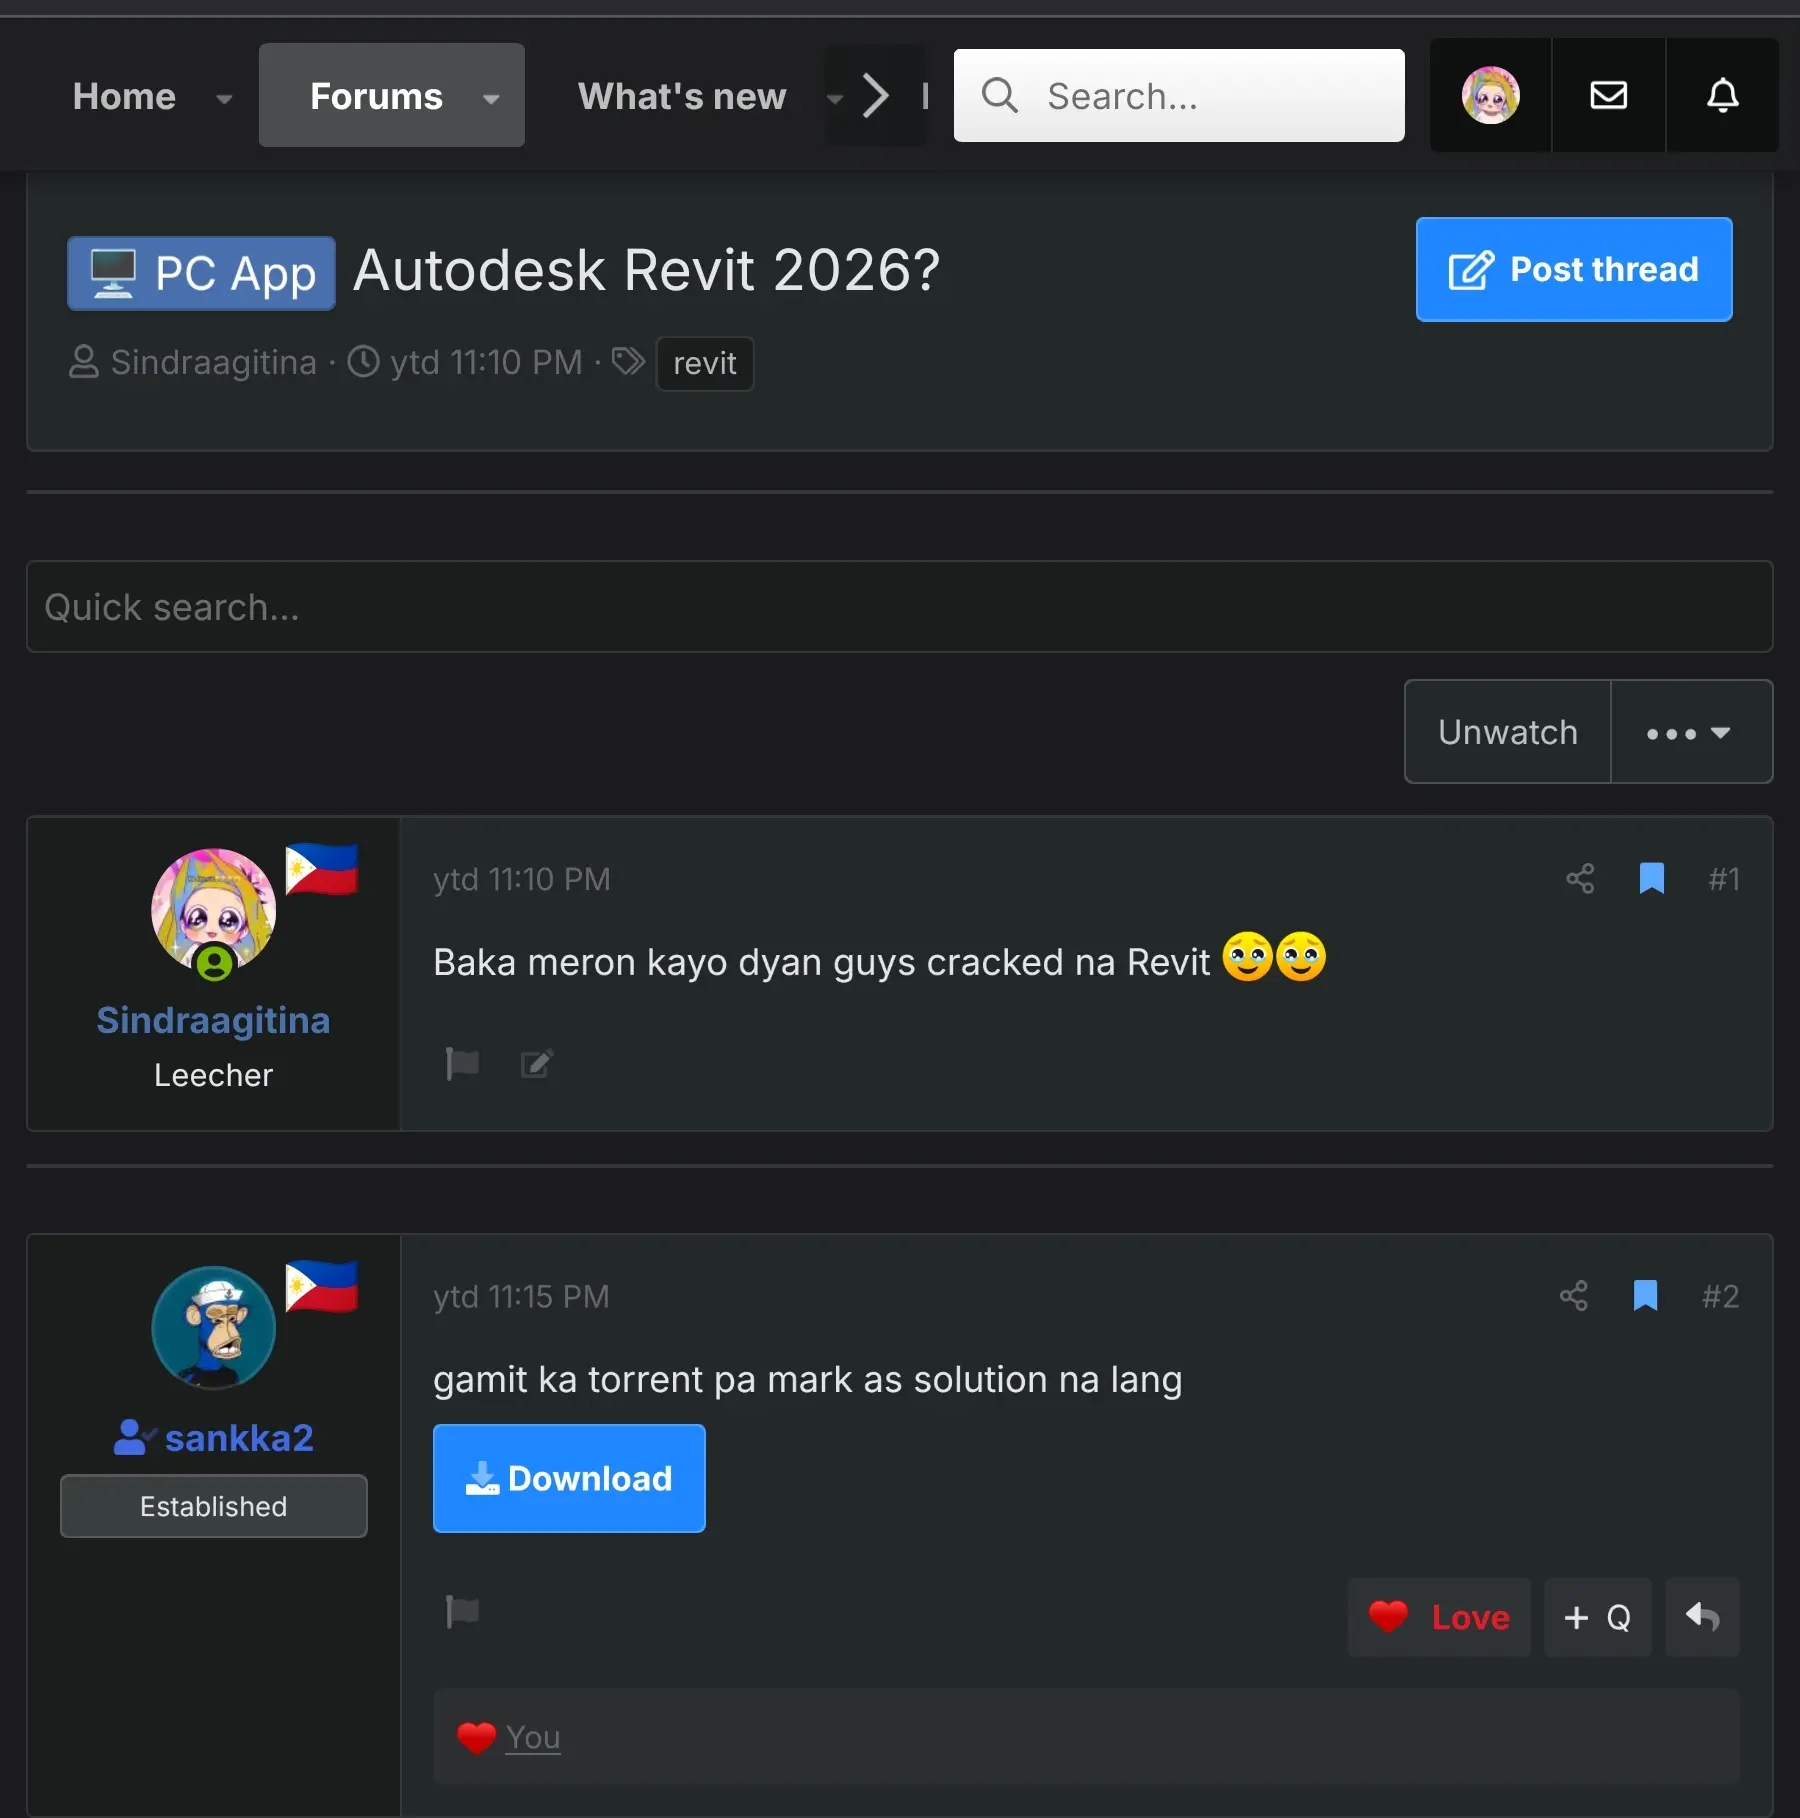The width and height of the screenshot is (1800, 1818).
Task: Click the Download button in post #2
Action: (569, 1478)
